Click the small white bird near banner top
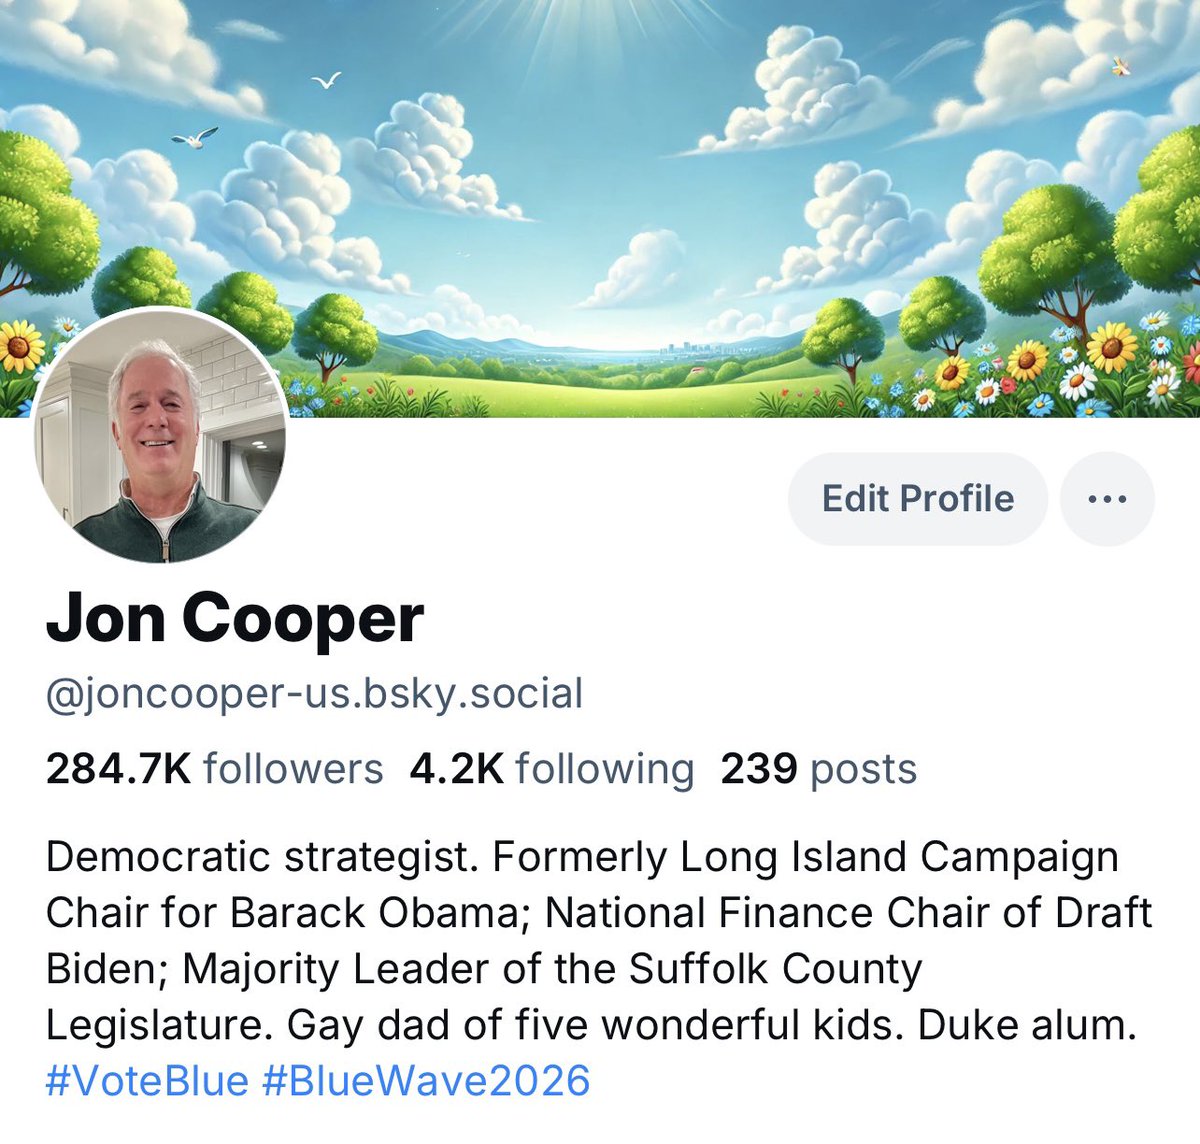Viewport: 1200px width, 1144px height. [326, 80]
